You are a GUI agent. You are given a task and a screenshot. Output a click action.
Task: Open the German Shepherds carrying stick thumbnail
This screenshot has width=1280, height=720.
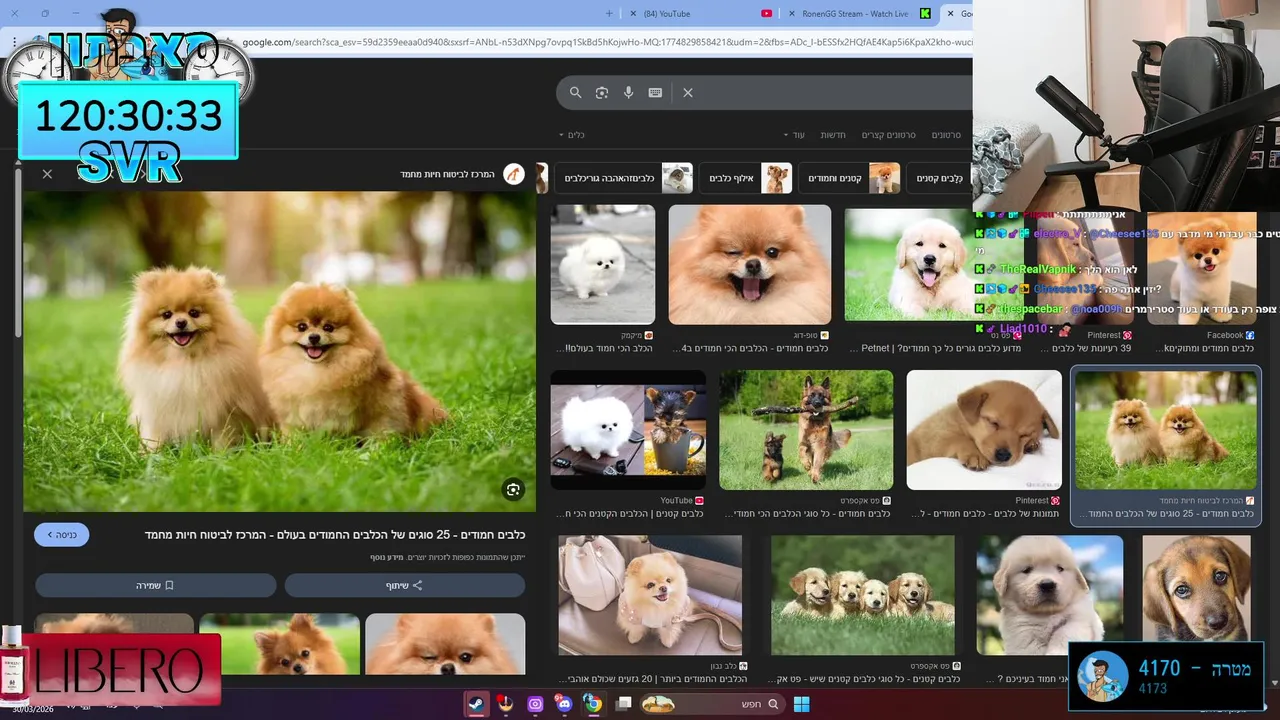[x=806, y=430]
